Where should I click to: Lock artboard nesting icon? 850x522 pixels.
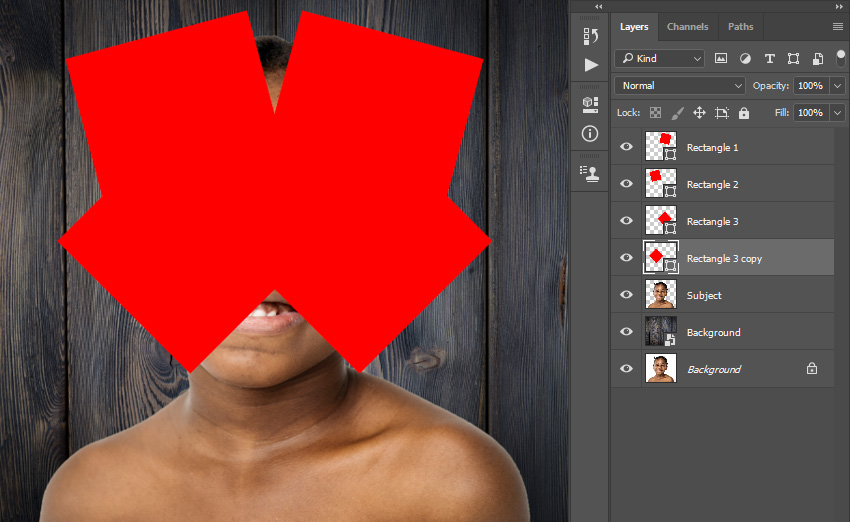(722, 113)
